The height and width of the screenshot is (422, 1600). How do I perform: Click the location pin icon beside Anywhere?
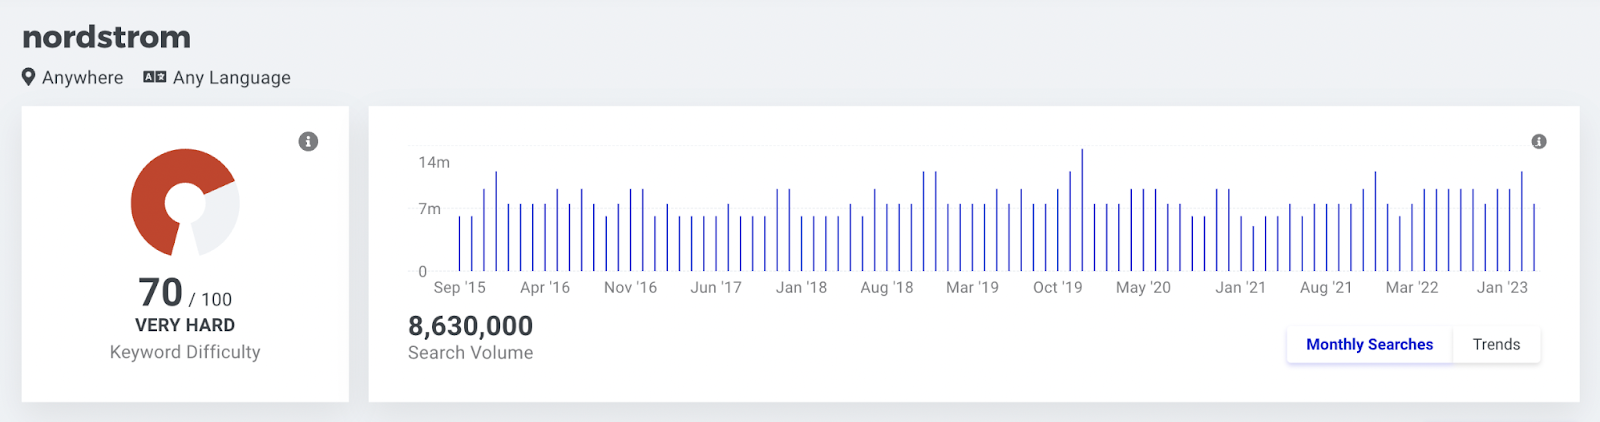click(x=29, y=77)
